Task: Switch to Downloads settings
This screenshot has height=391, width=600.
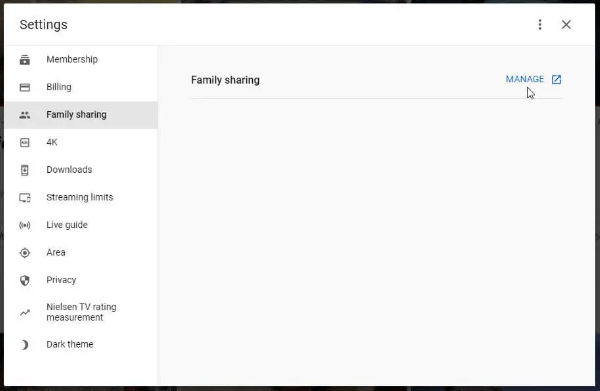Action: click(x=81, y=170)
